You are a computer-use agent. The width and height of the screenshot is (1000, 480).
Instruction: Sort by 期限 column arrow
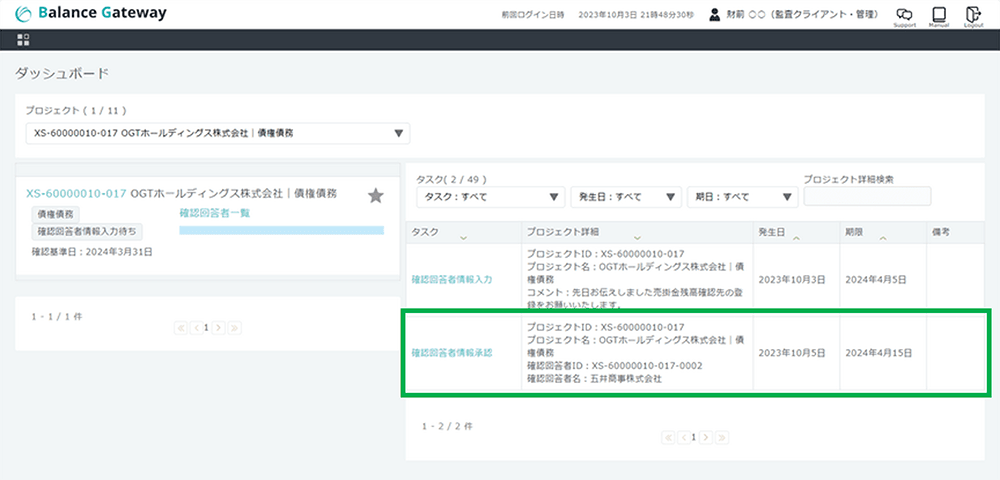[x=881, y=238]
